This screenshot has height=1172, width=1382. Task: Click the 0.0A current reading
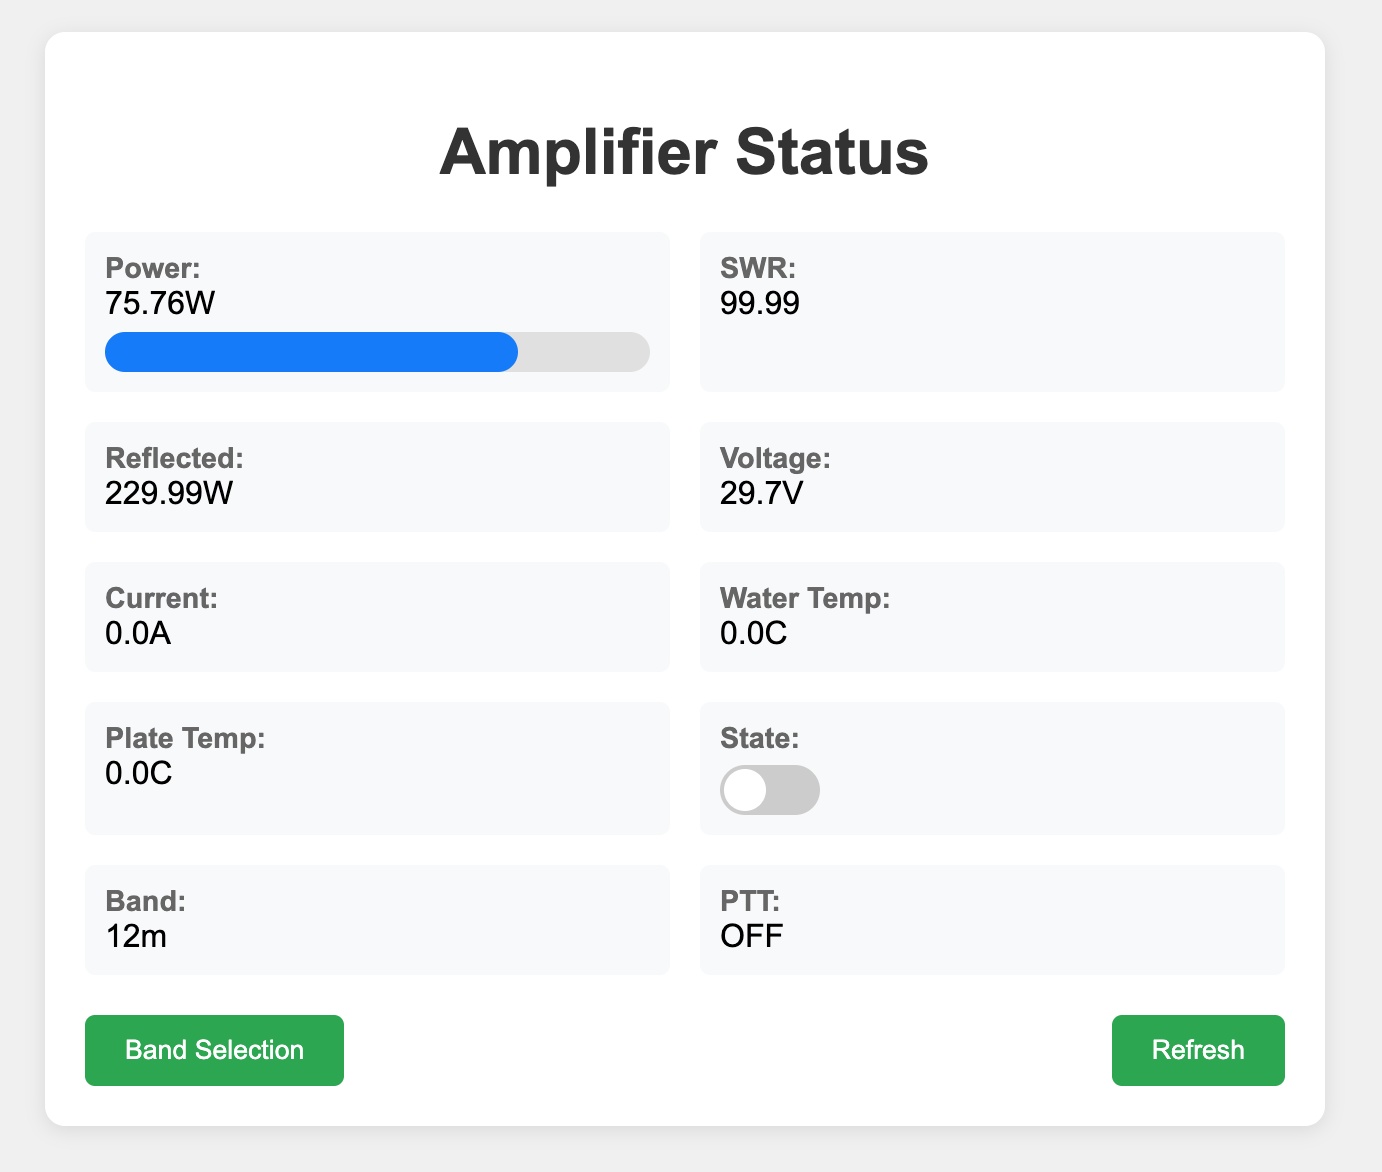click(x=138, y=633)
